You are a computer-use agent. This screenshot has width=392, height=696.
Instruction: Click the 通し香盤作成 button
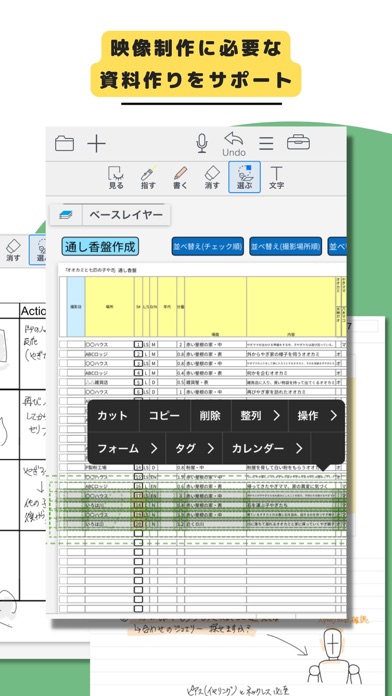coord(100,246)
